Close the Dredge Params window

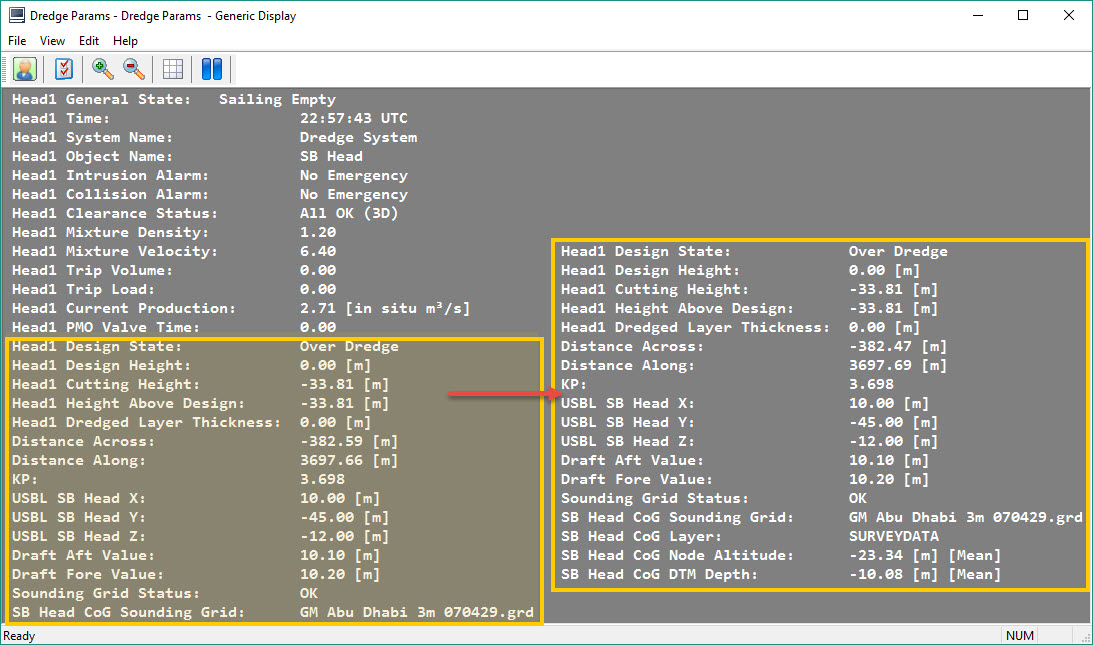click(x=1069, y=16)
